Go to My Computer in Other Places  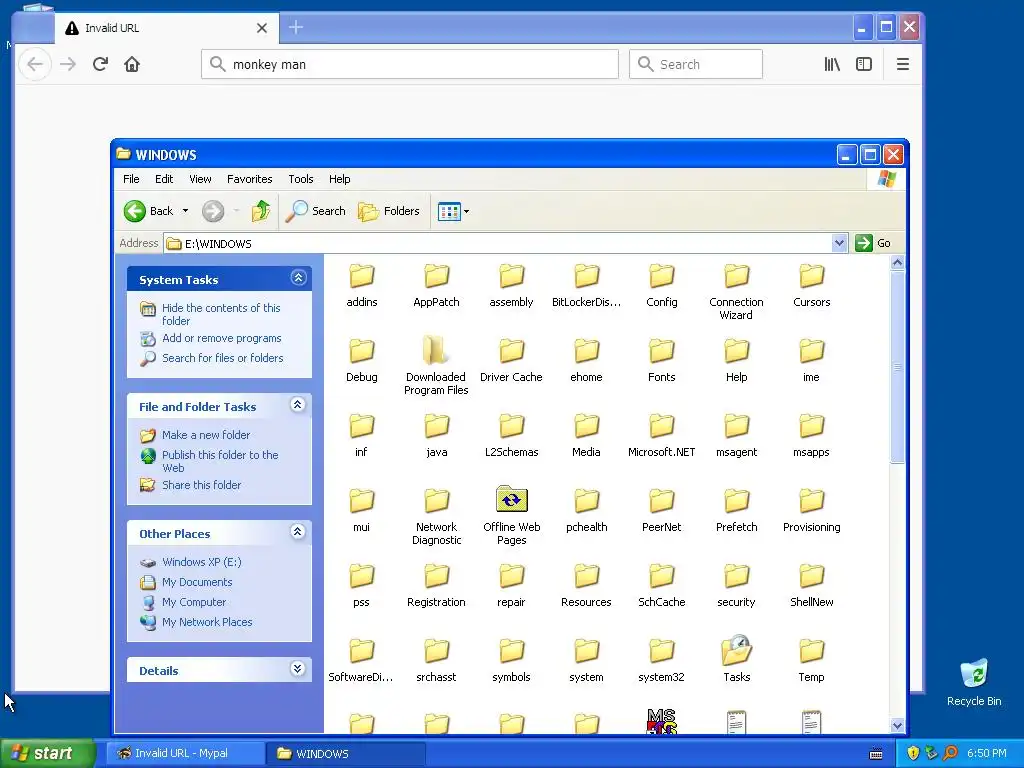point(194,602)
